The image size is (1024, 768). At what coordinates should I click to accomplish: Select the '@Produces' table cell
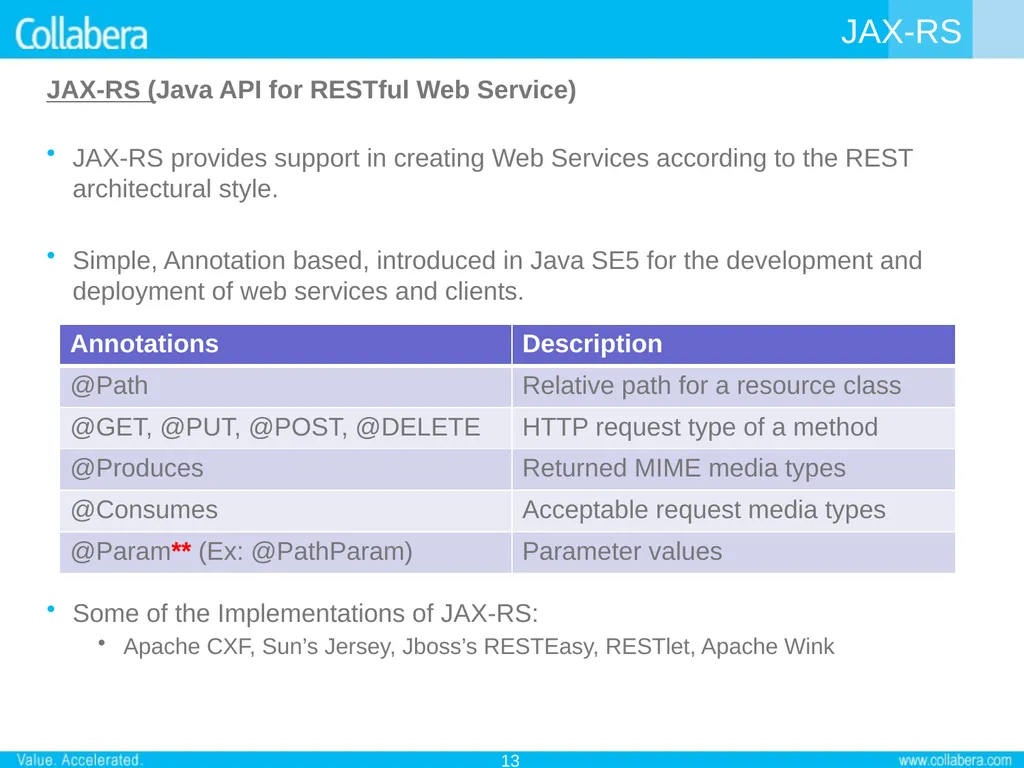coord(285,469)
